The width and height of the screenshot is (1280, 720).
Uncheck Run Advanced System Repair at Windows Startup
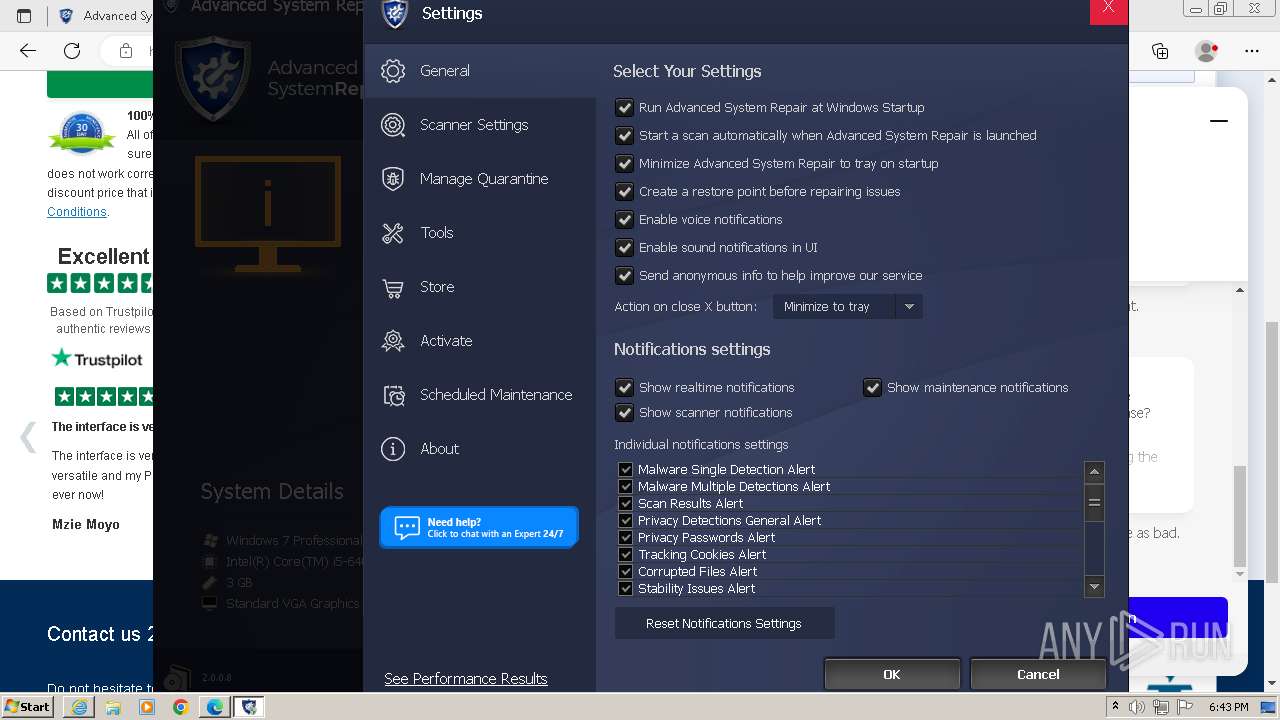point(624,107)
